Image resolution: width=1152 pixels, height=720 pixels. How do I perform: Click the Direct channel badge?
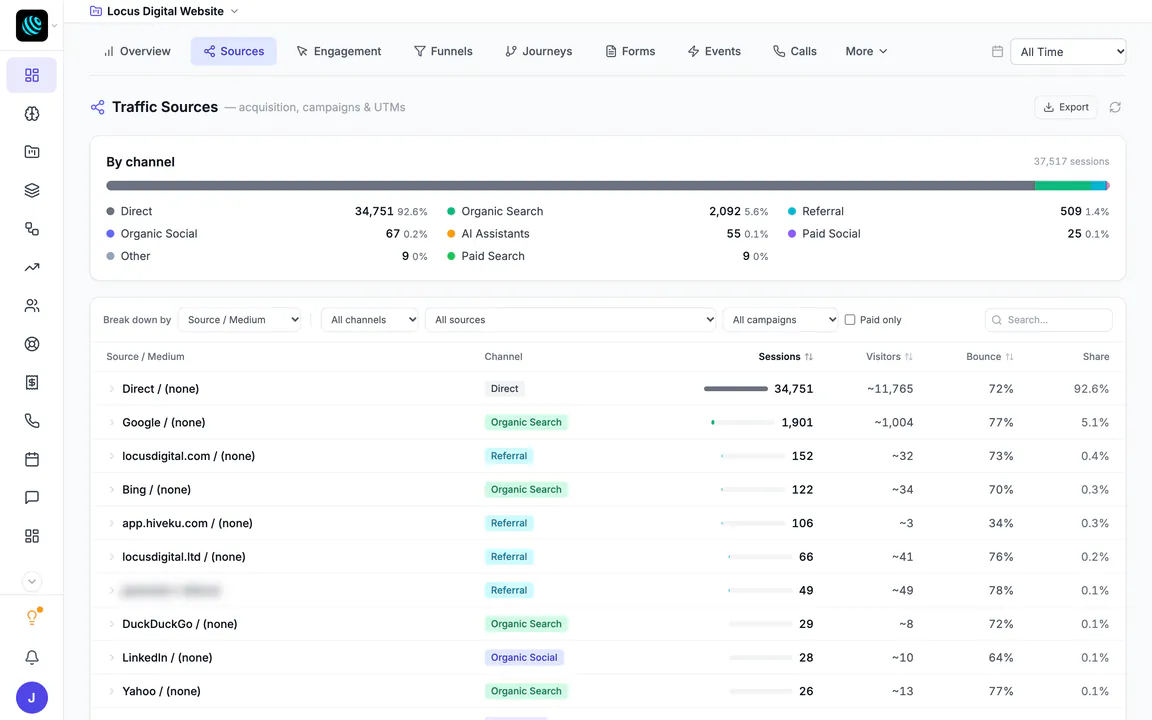[504, 389]
